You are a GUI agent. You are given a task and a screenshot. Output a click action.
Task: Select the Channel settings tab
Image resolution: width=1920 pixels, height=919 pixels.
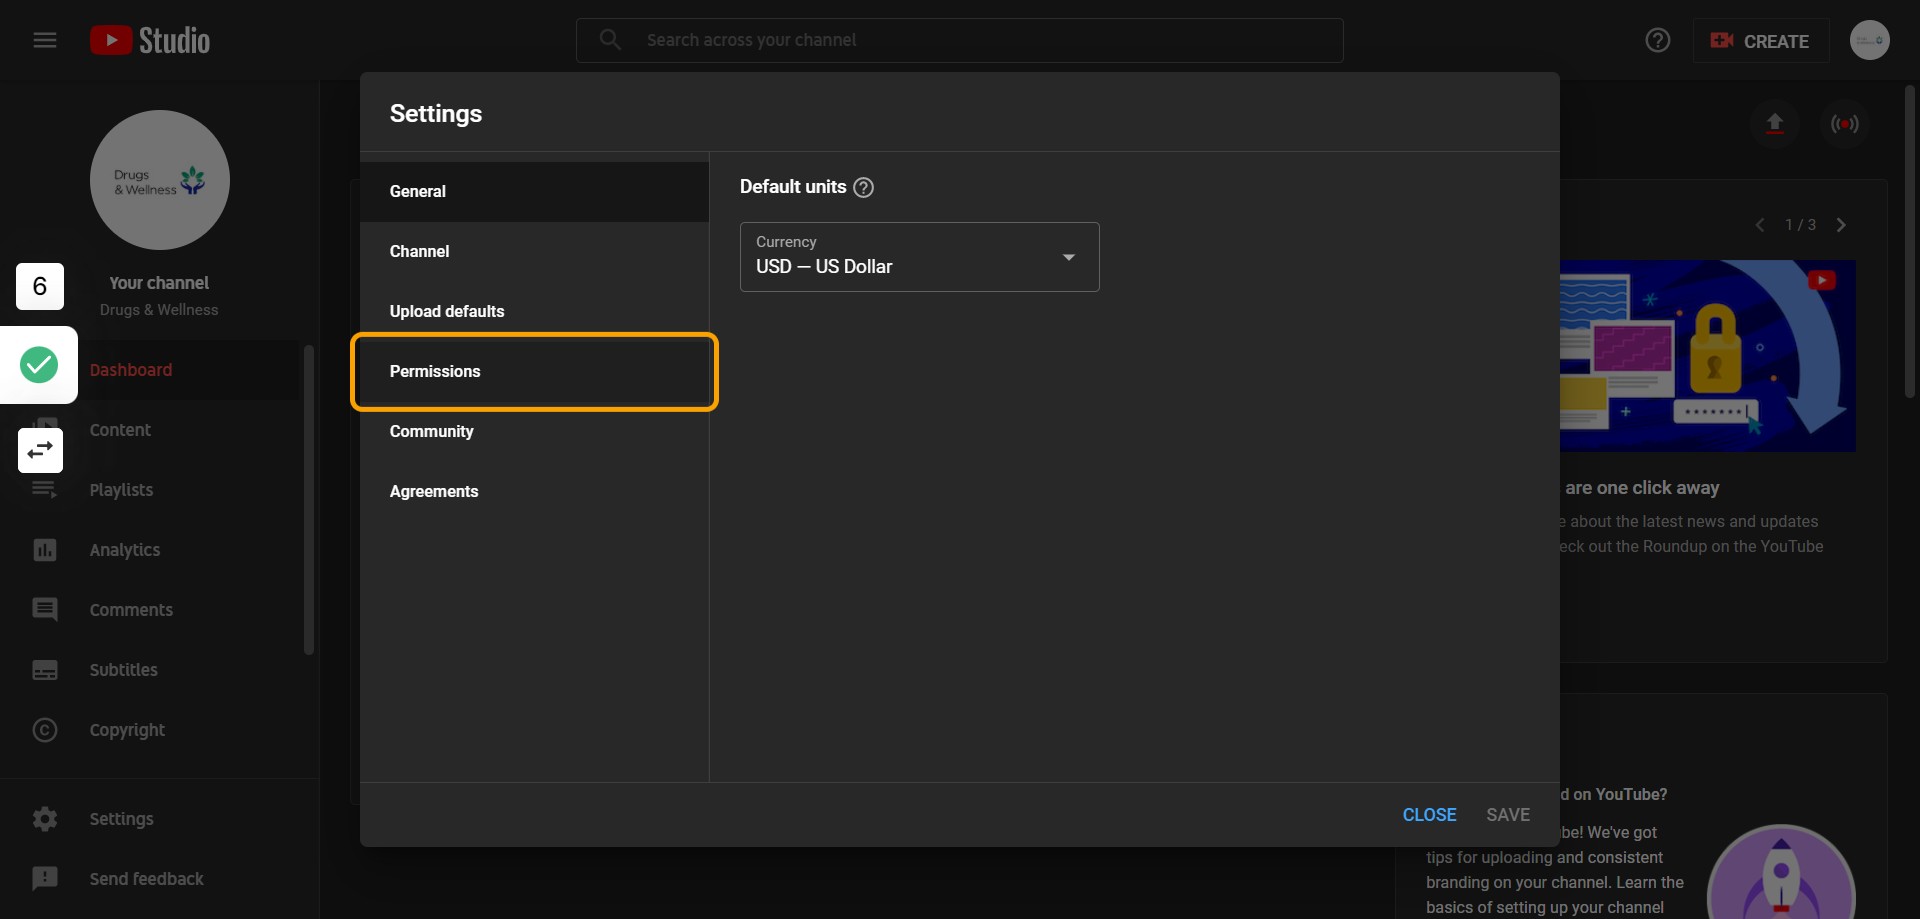(x=534, y=251)
